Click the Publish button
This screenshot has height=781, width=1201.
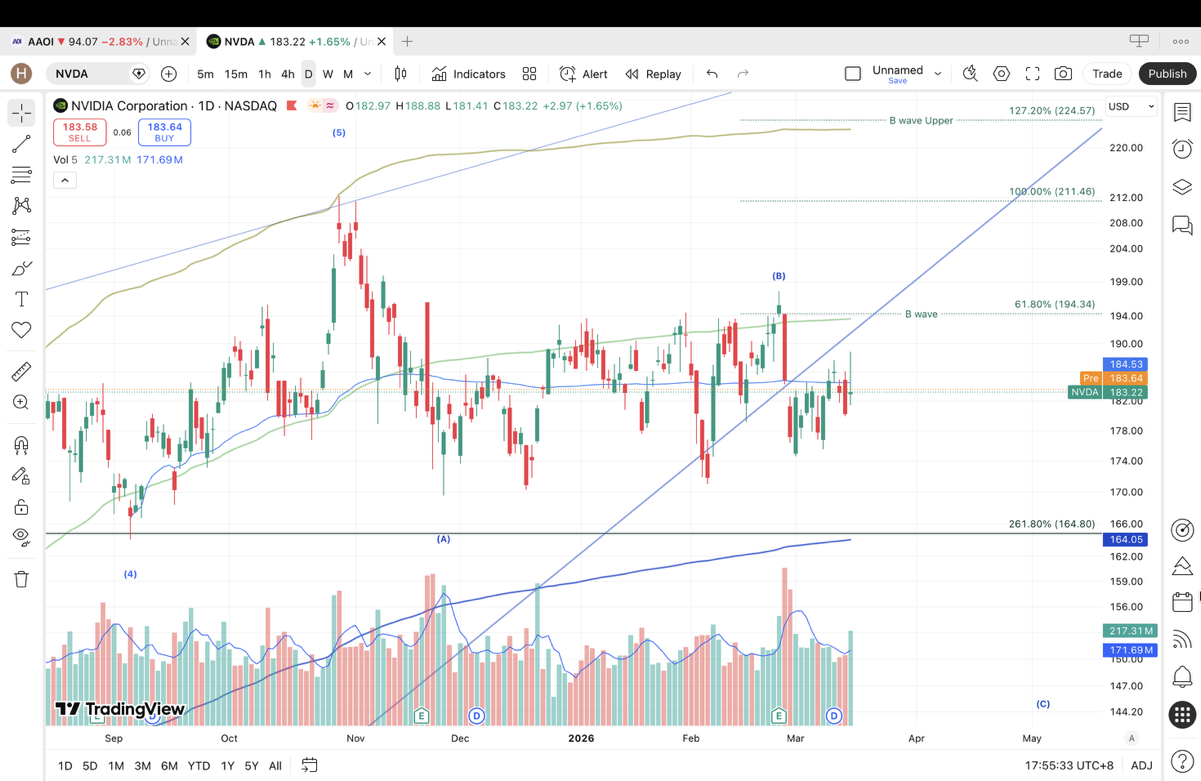tap(1166, 74)
